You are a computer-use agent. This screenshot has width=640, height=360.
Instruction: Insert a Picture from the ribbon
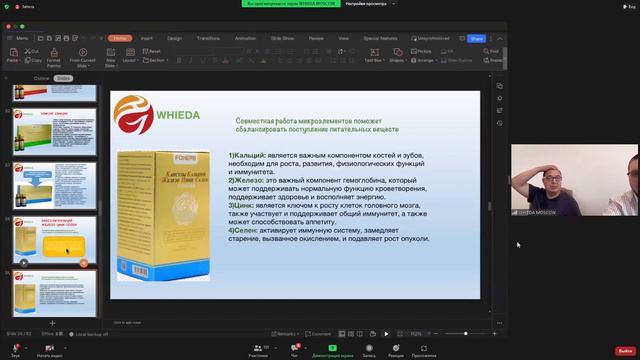[x=421, y=51]
